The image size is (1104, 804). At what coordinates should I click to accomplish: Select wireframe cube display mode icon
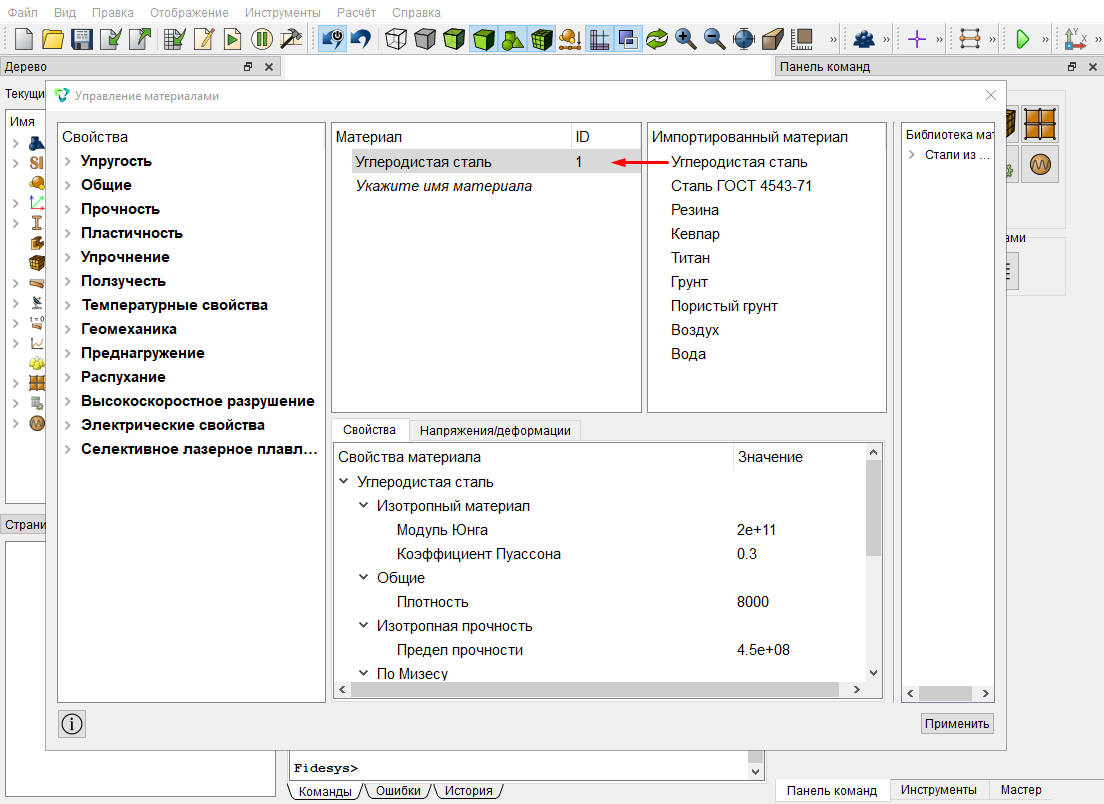pos(396,39)
